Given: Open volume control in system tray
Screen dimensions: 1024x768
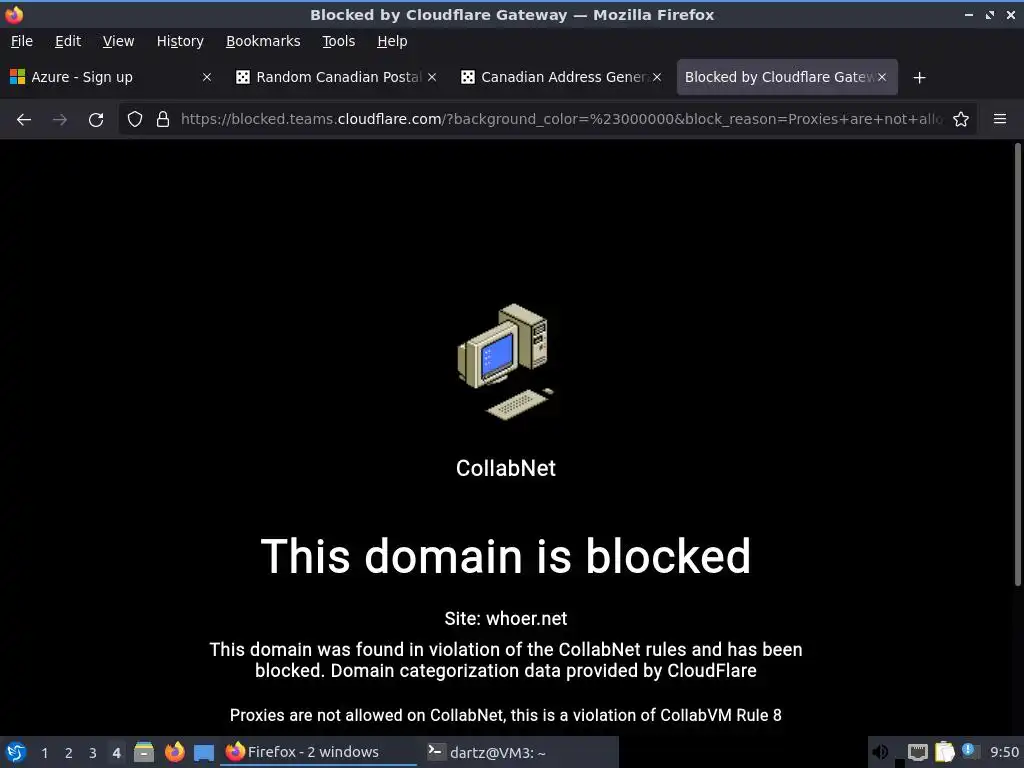Looking at the screenshot, I should [880, 752].
